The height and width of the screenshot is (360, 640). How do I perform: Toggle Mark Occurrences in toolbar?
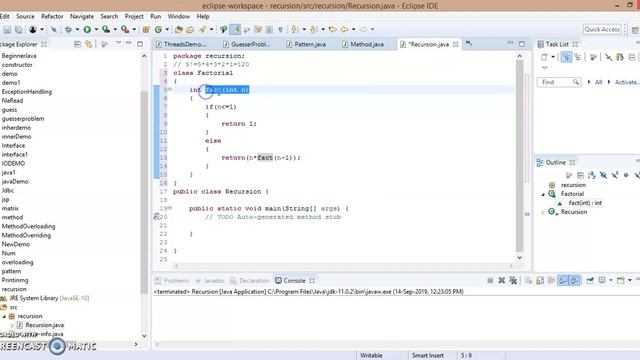235,29
